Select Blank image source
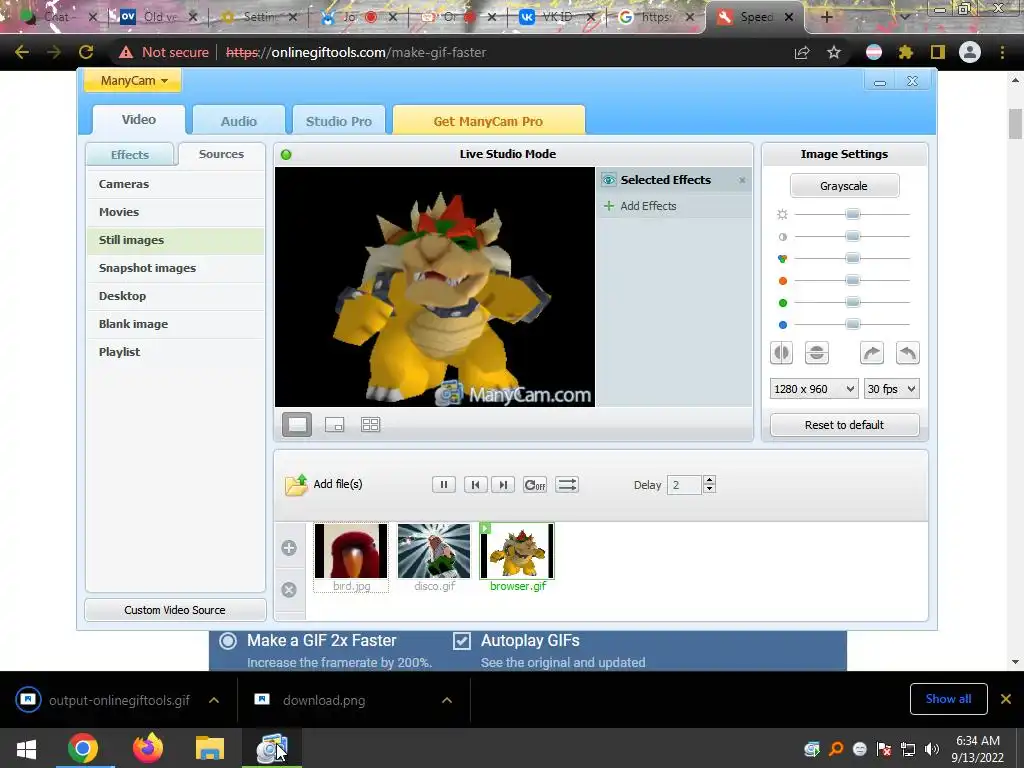Screen dimensions: 1024x768 pyautogui.click(x=176, y=325)
